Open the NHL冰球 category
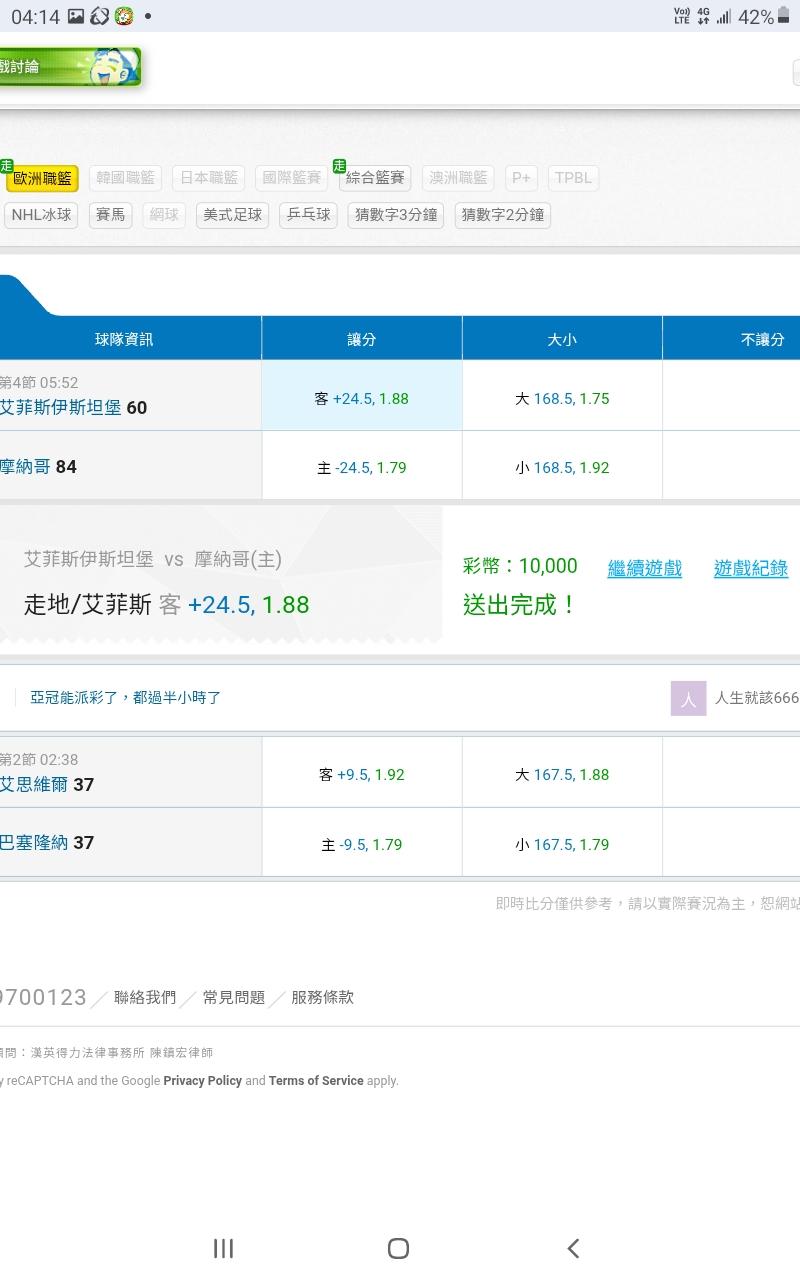 [x=42, y=215]
